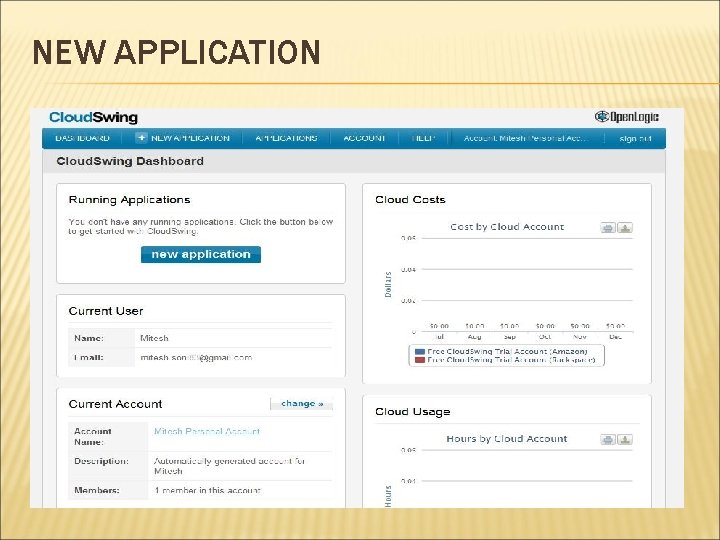Click the plus icon beside New Application
This screenshot has height=540, width=720.
point(141,137)
